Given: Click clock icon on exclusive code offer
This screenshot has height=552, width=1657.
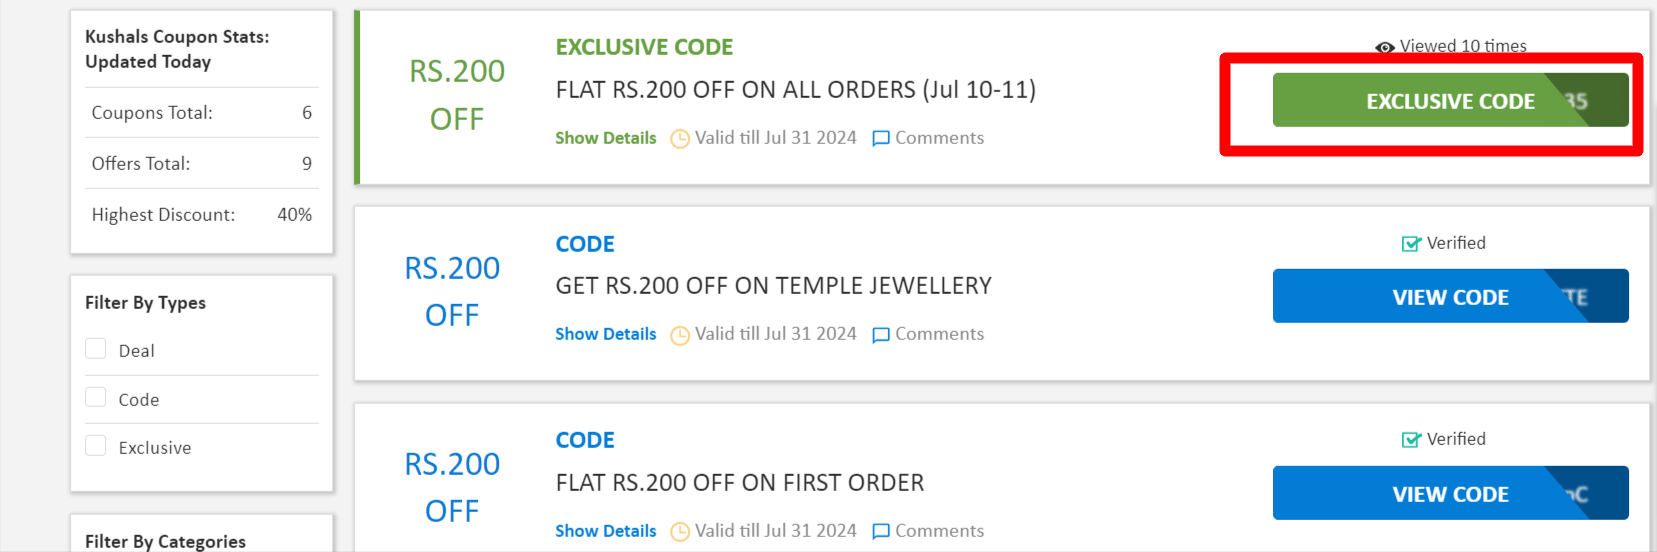Looking at the screenshot, I should click(680, 139).
